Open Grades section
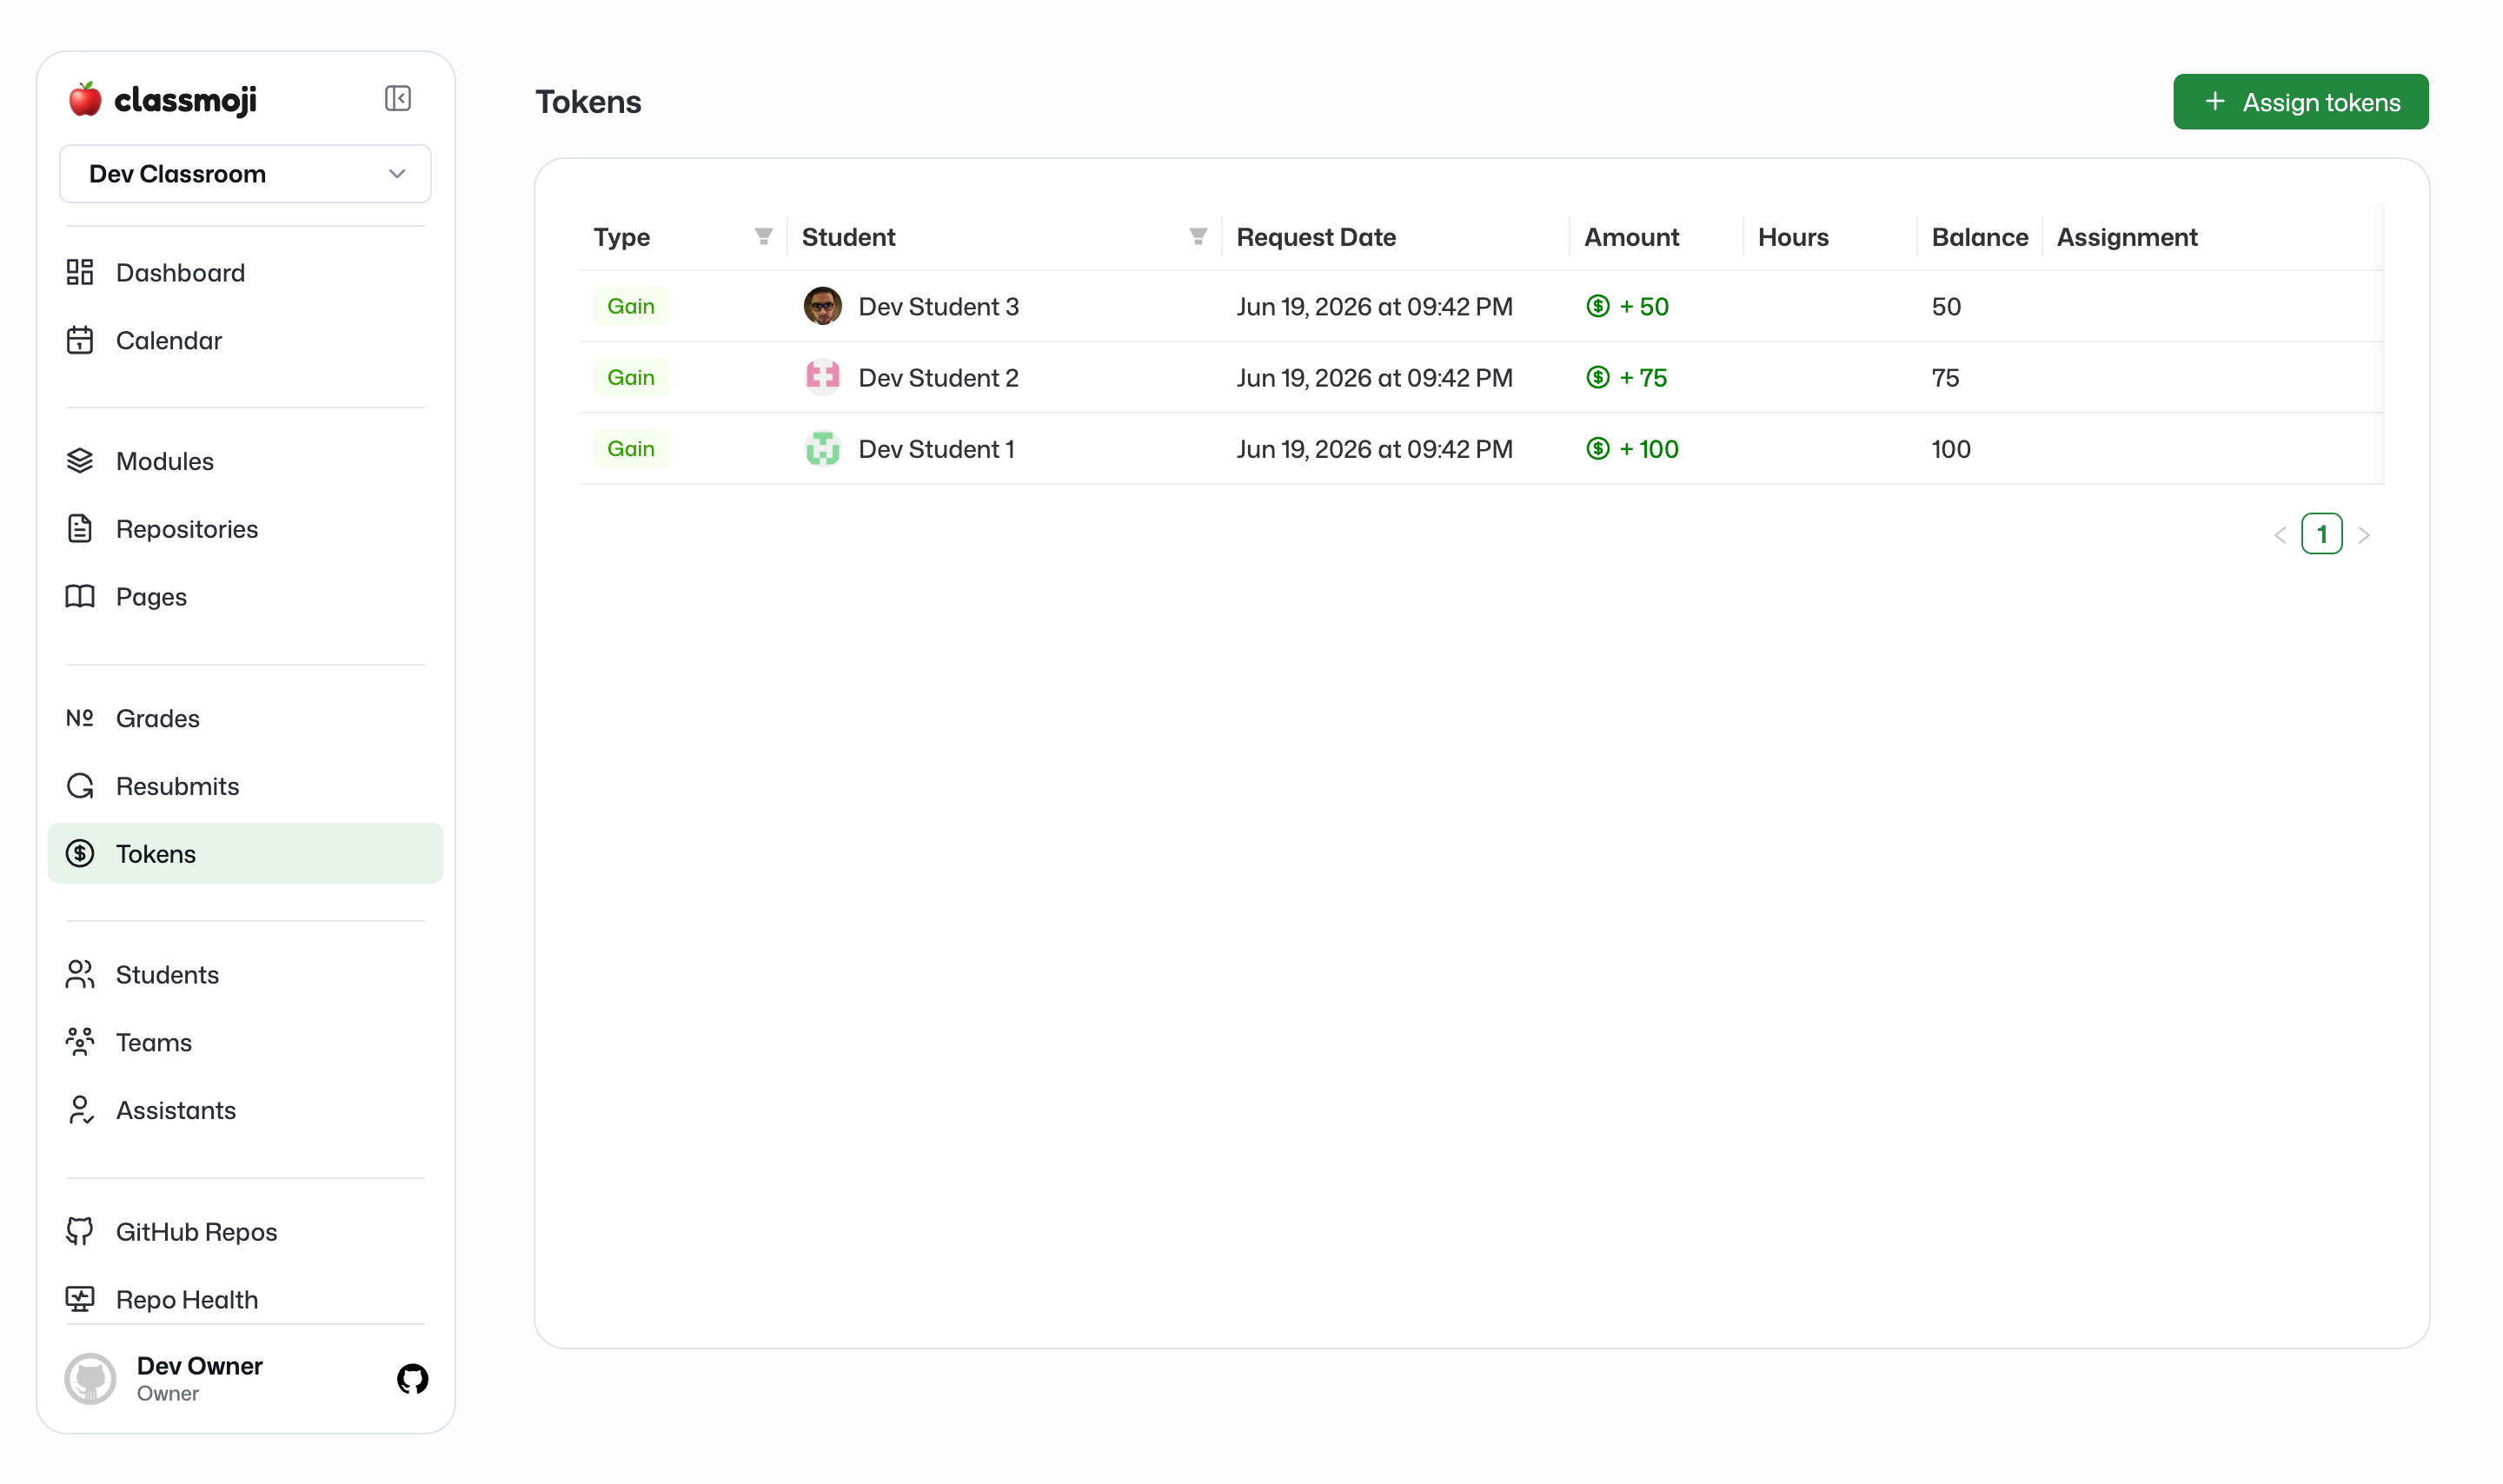 pos(158,718)
